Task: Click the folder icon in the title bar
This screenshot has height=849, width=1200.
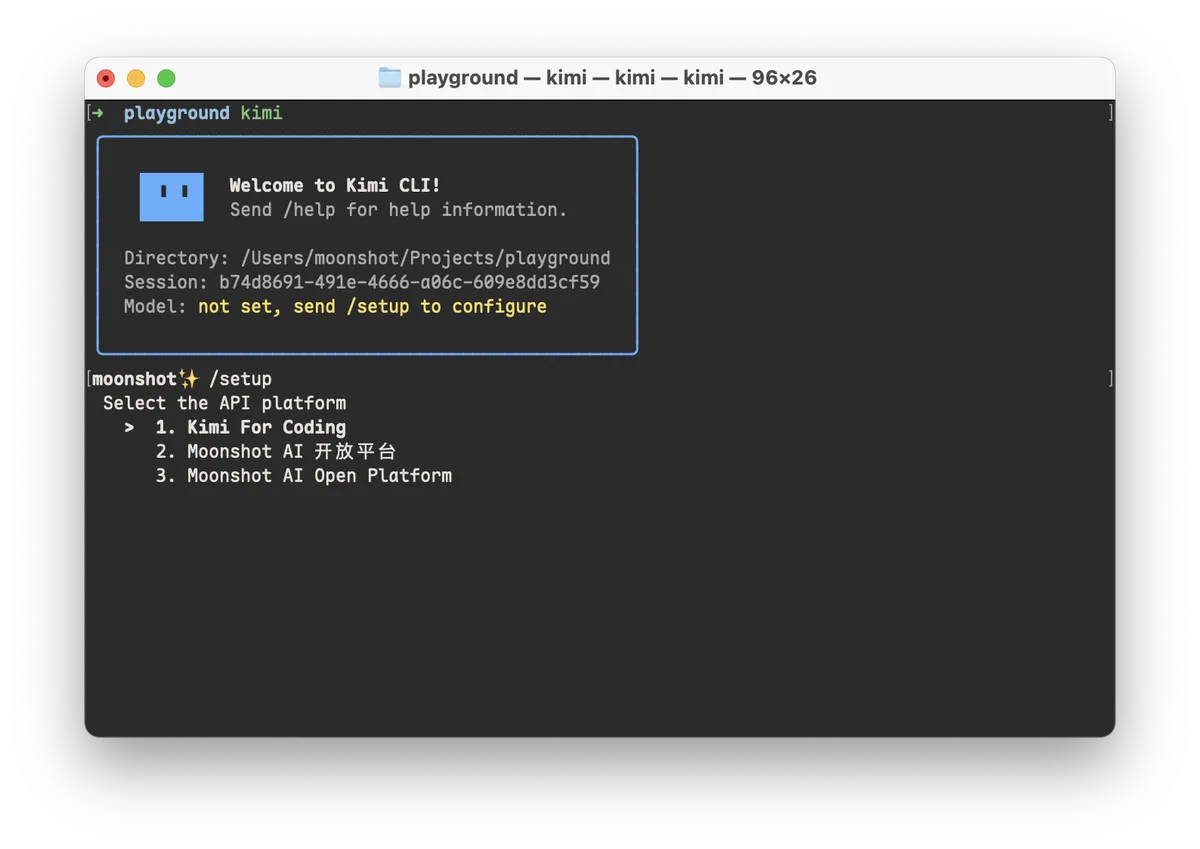Action: click(x=389, y=78)
